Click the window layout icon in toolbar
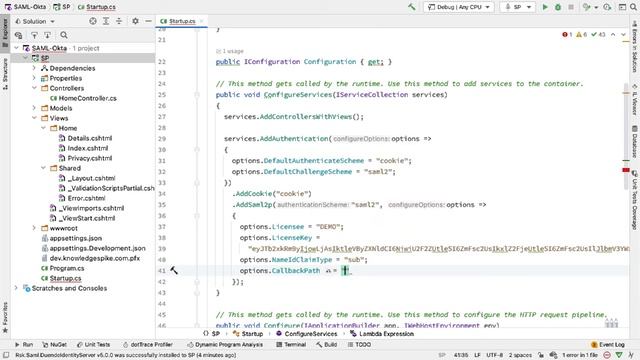Viewport: 640px width, 360px height. [622, 7]
